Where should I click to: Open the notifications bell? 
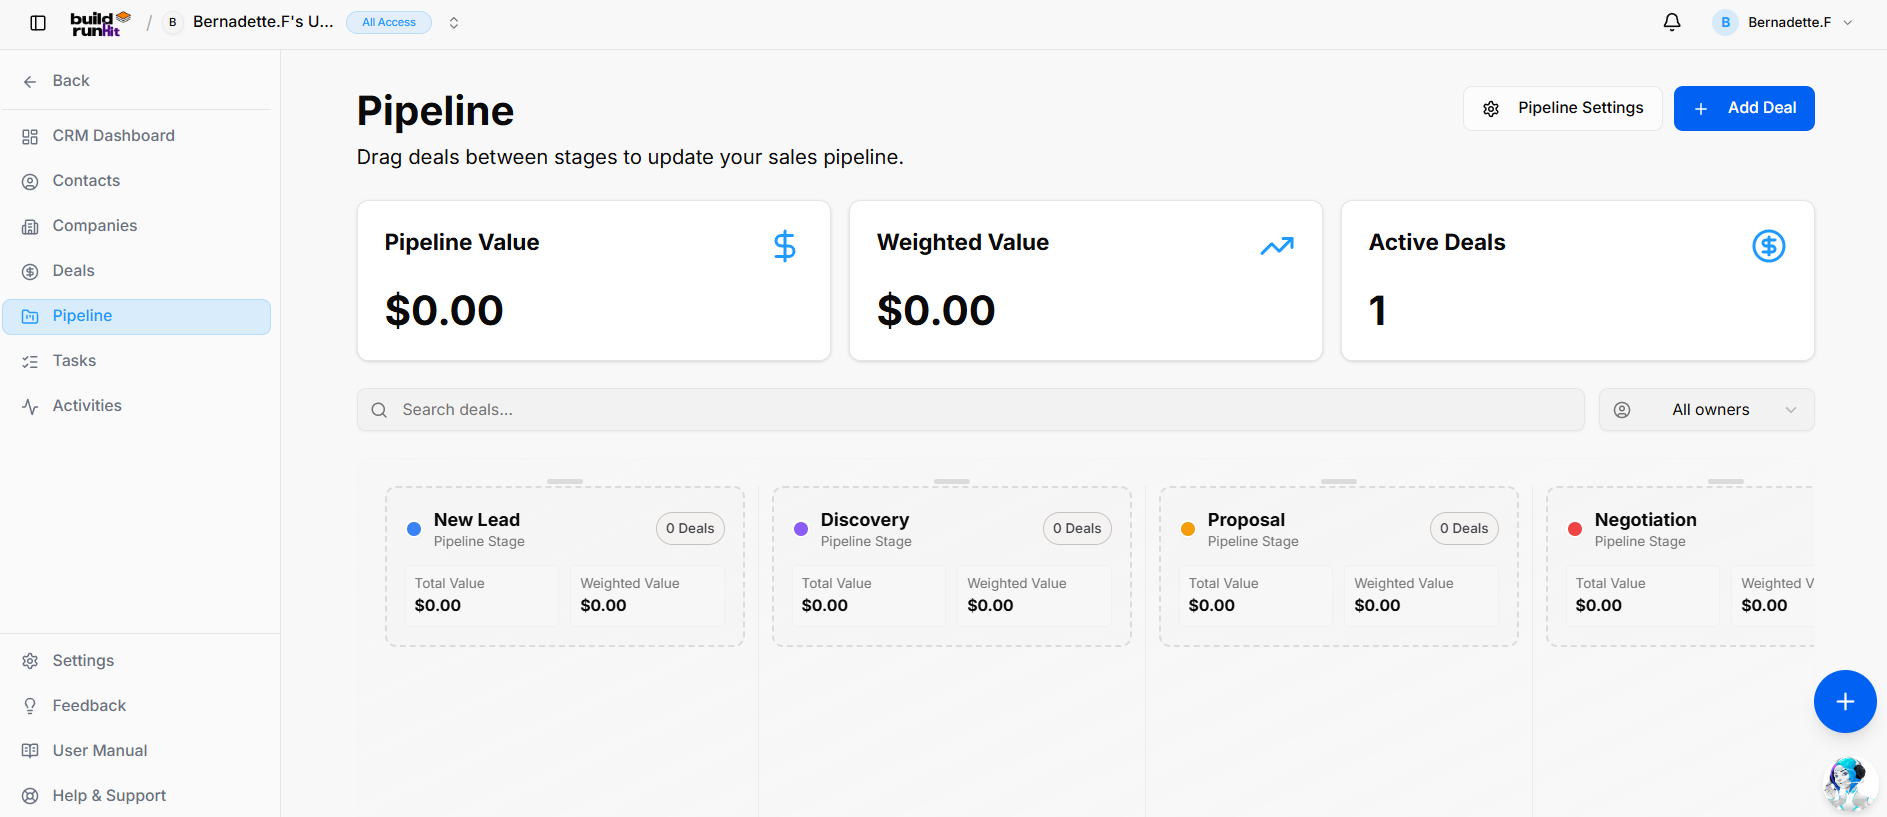(x=1672, y=22)
